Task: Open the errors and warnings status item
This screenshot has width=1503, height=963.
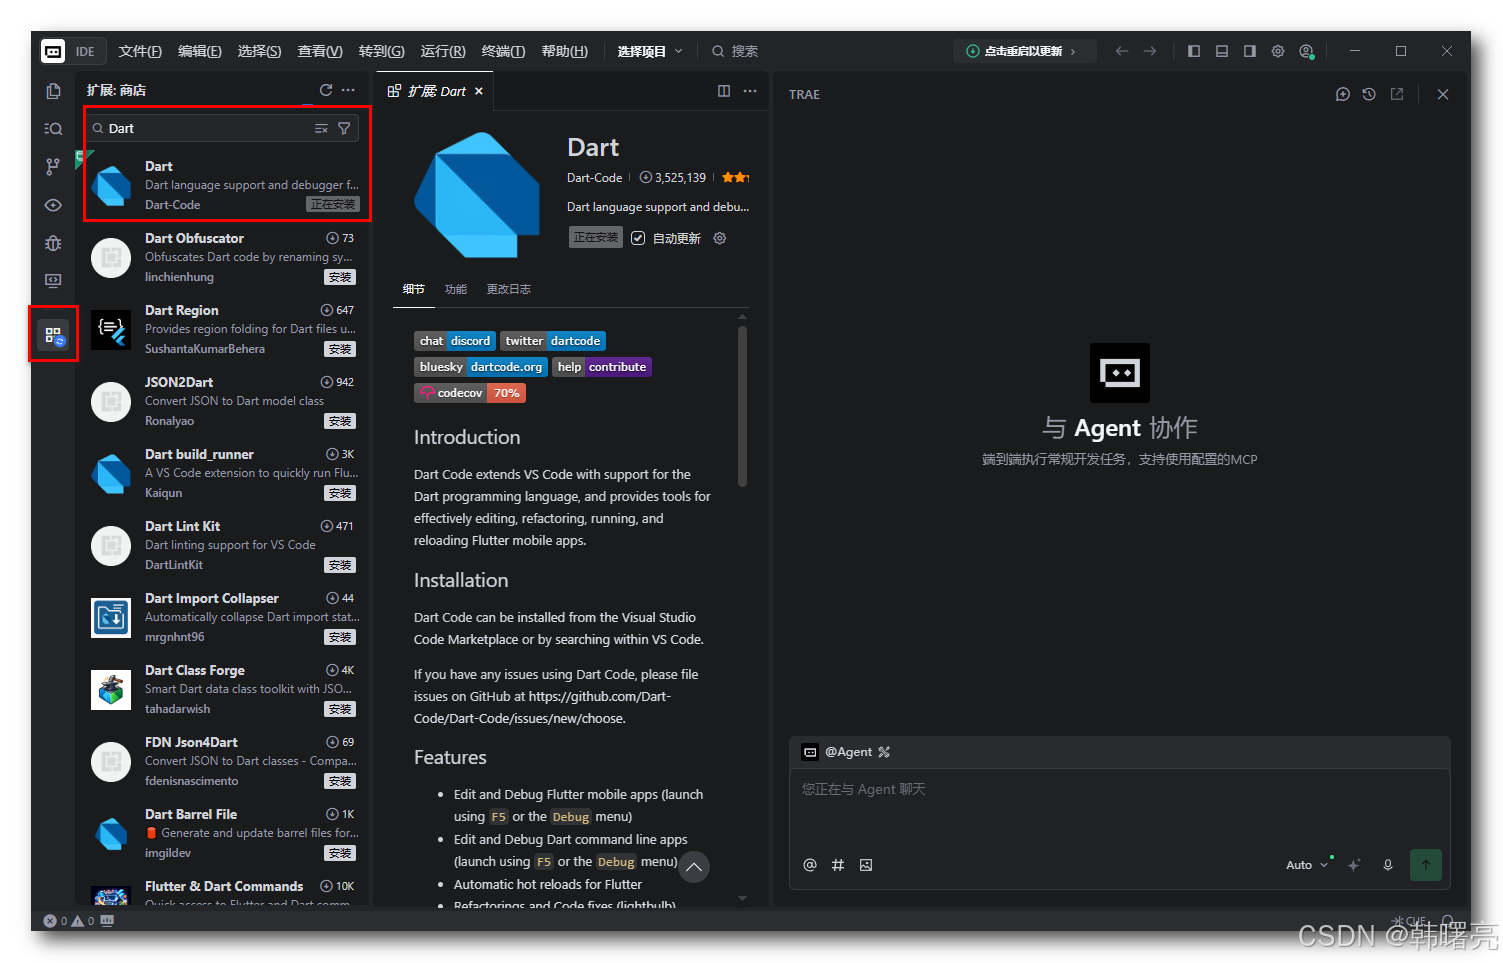Action: coord(69,921)
